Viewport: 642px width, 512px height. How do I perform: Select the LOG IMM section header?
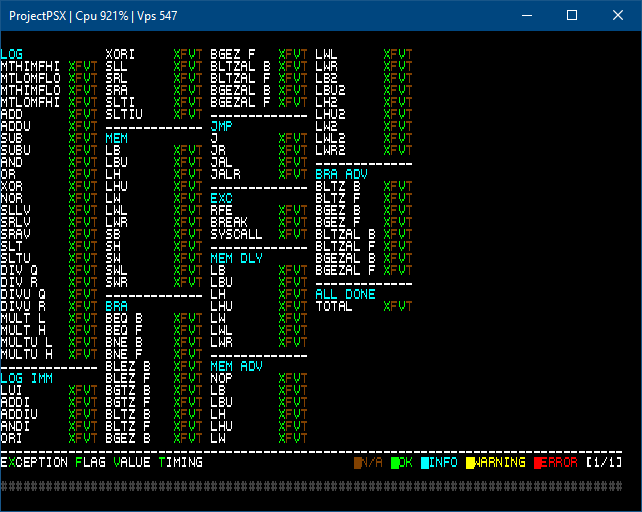(27, 378)
